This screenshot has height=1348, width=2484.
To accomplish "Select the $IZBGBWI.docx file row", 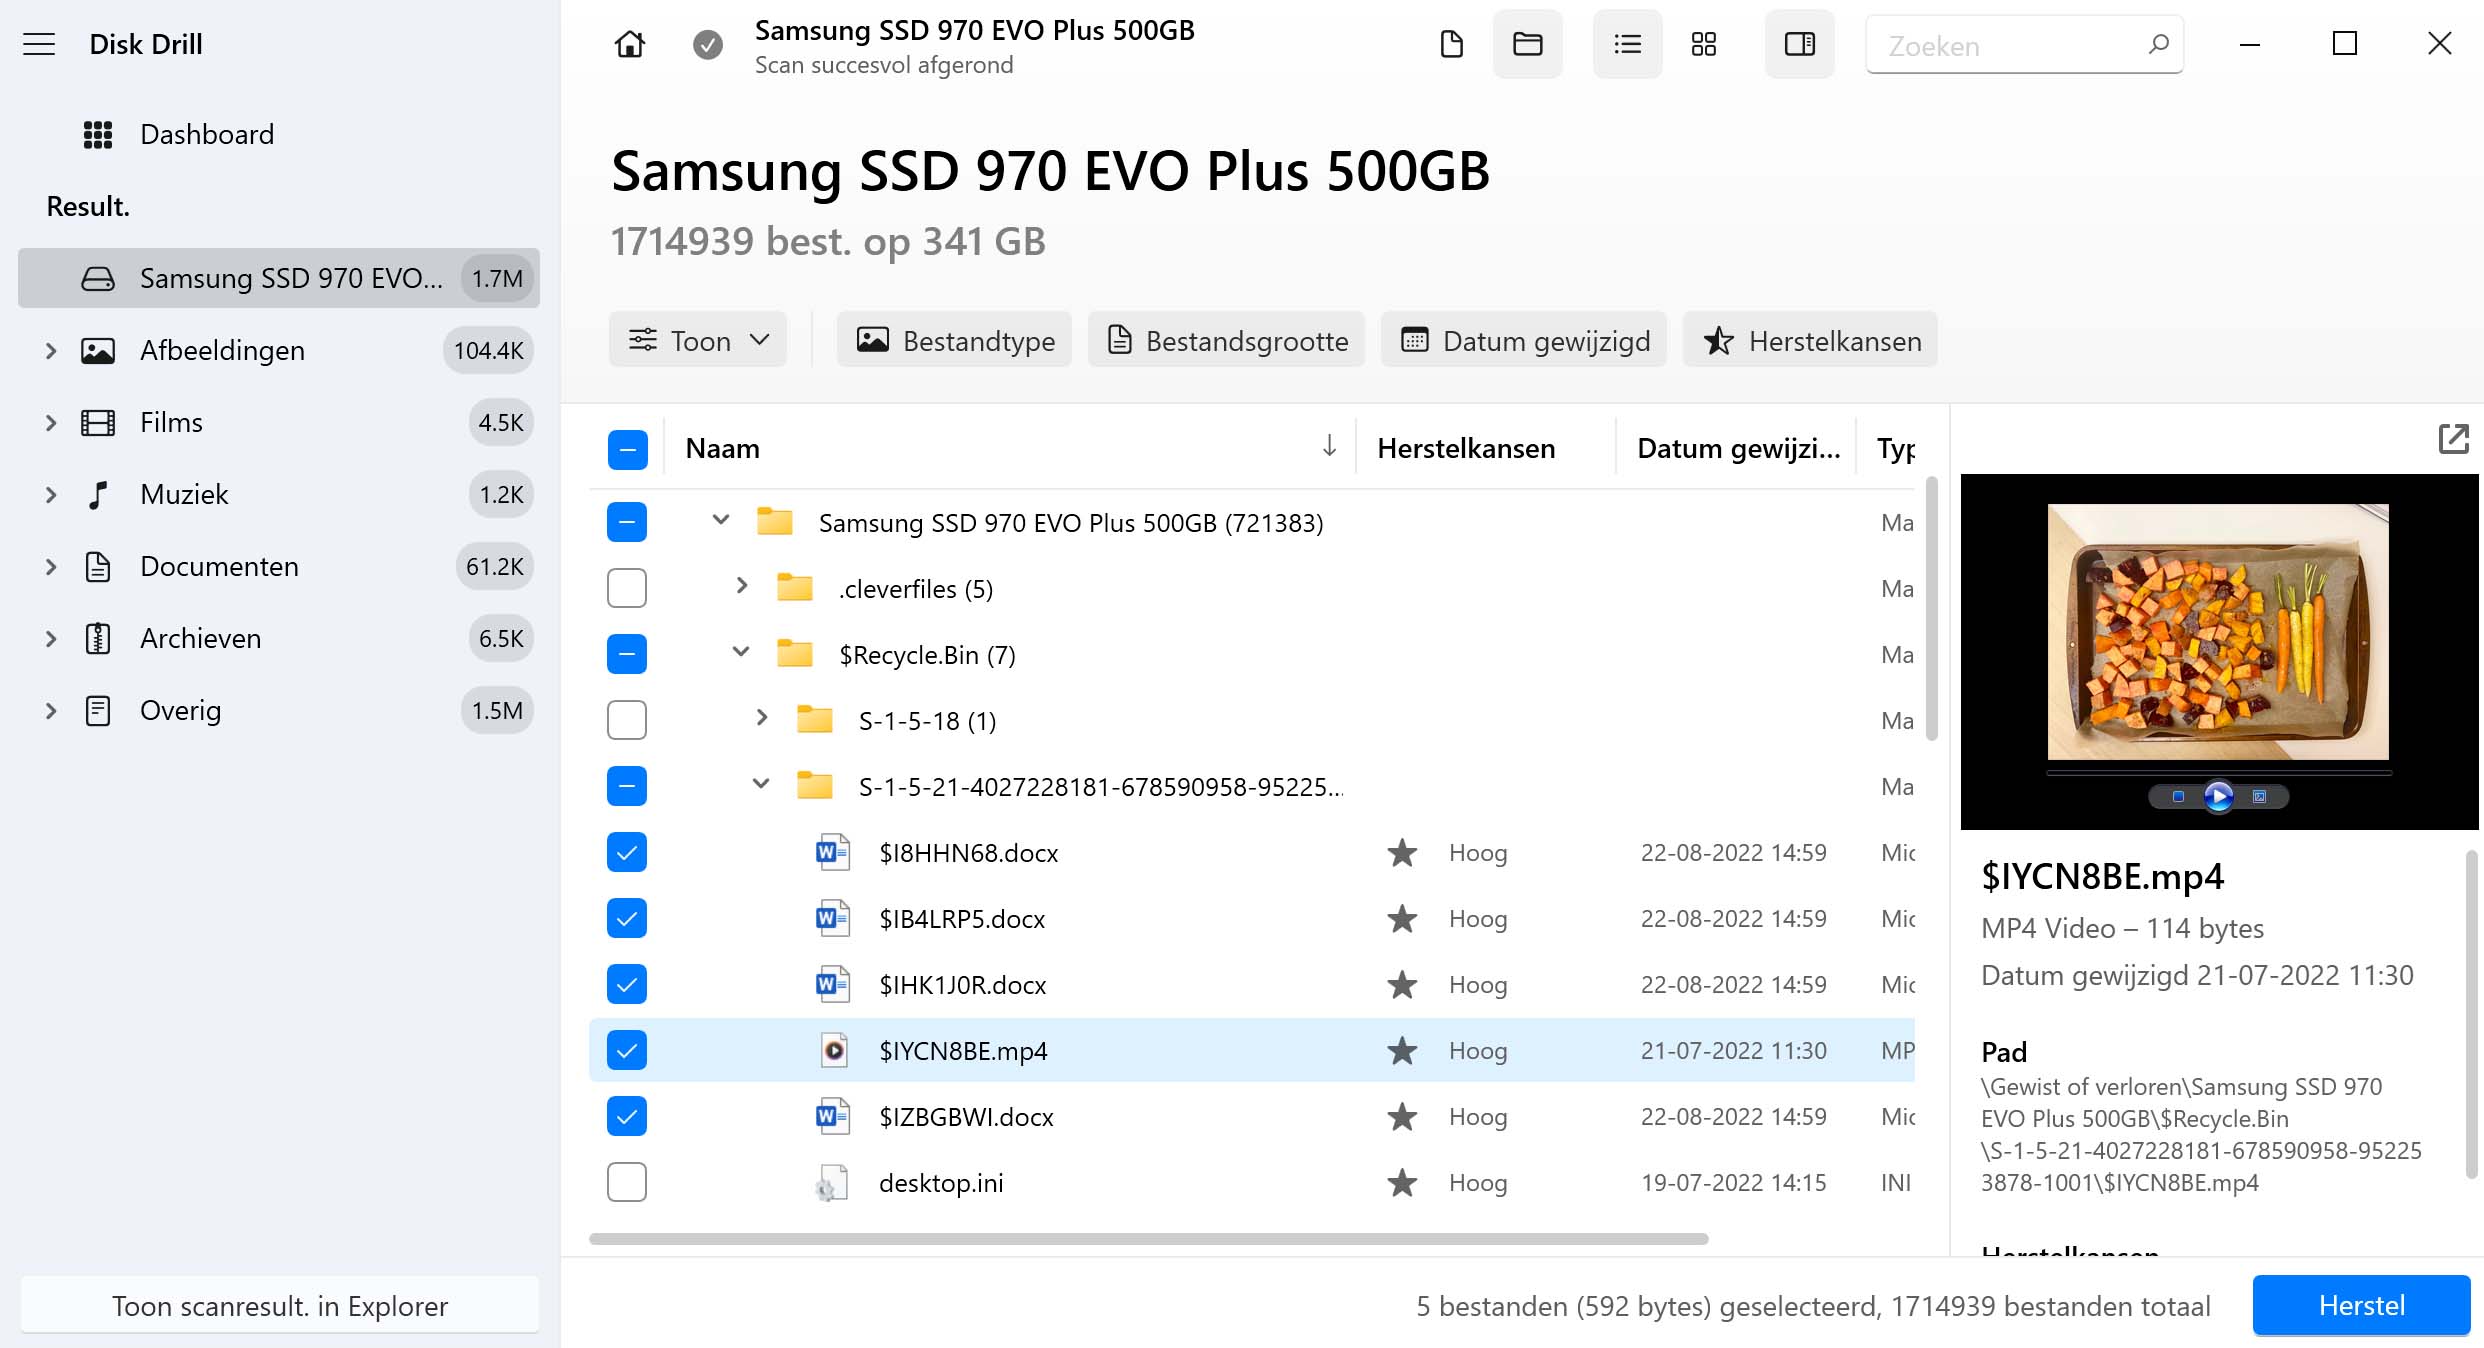I will pos(1251,1116).
